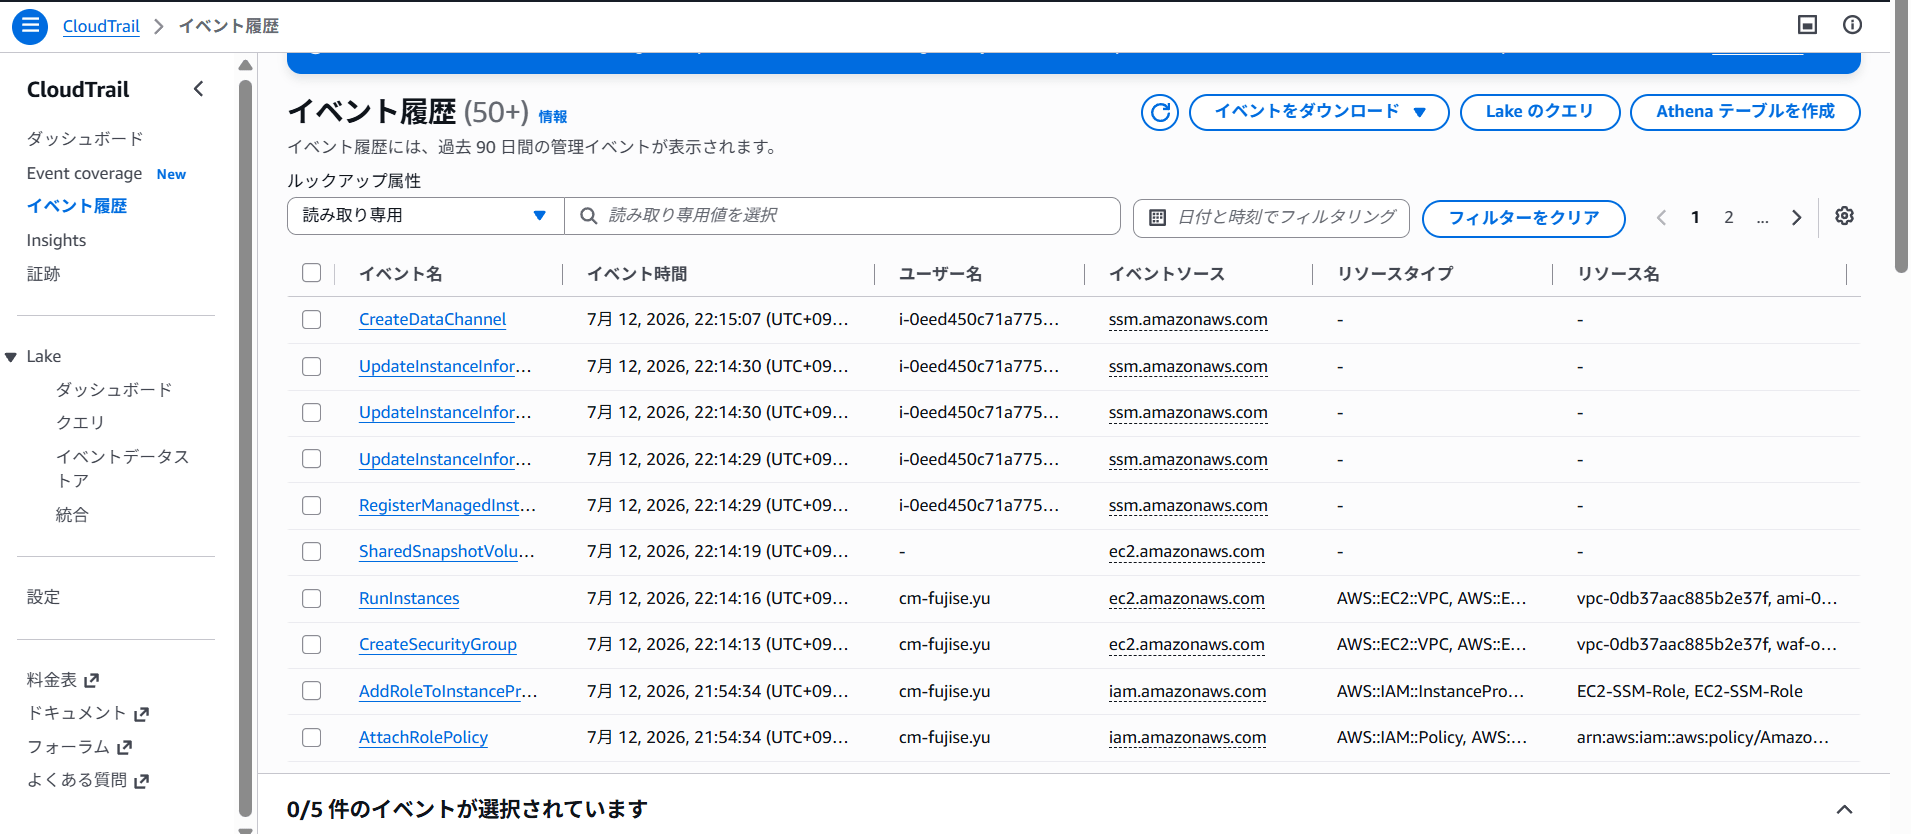Click the external link icon next to ドキュメント
The width and height of the screenshot is (1911, 834).
[x=141, y=714]
